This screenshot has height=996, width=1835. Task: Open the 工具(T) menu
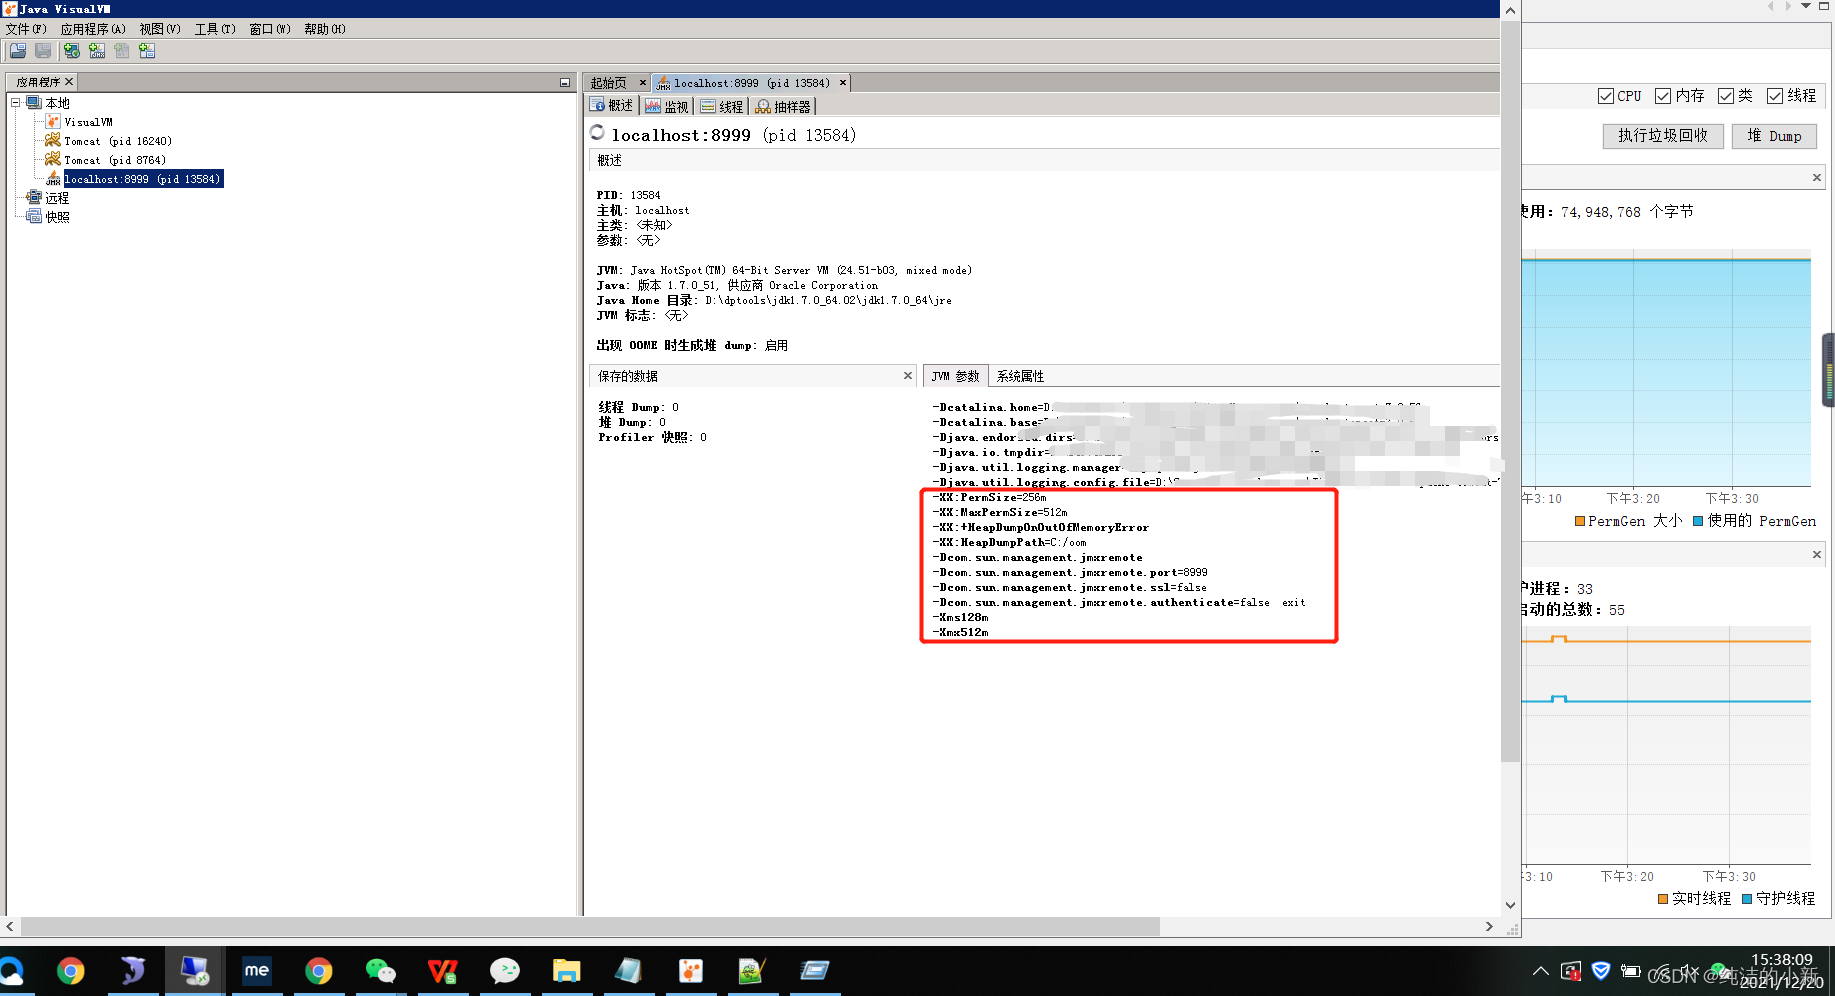coord(215,29)
